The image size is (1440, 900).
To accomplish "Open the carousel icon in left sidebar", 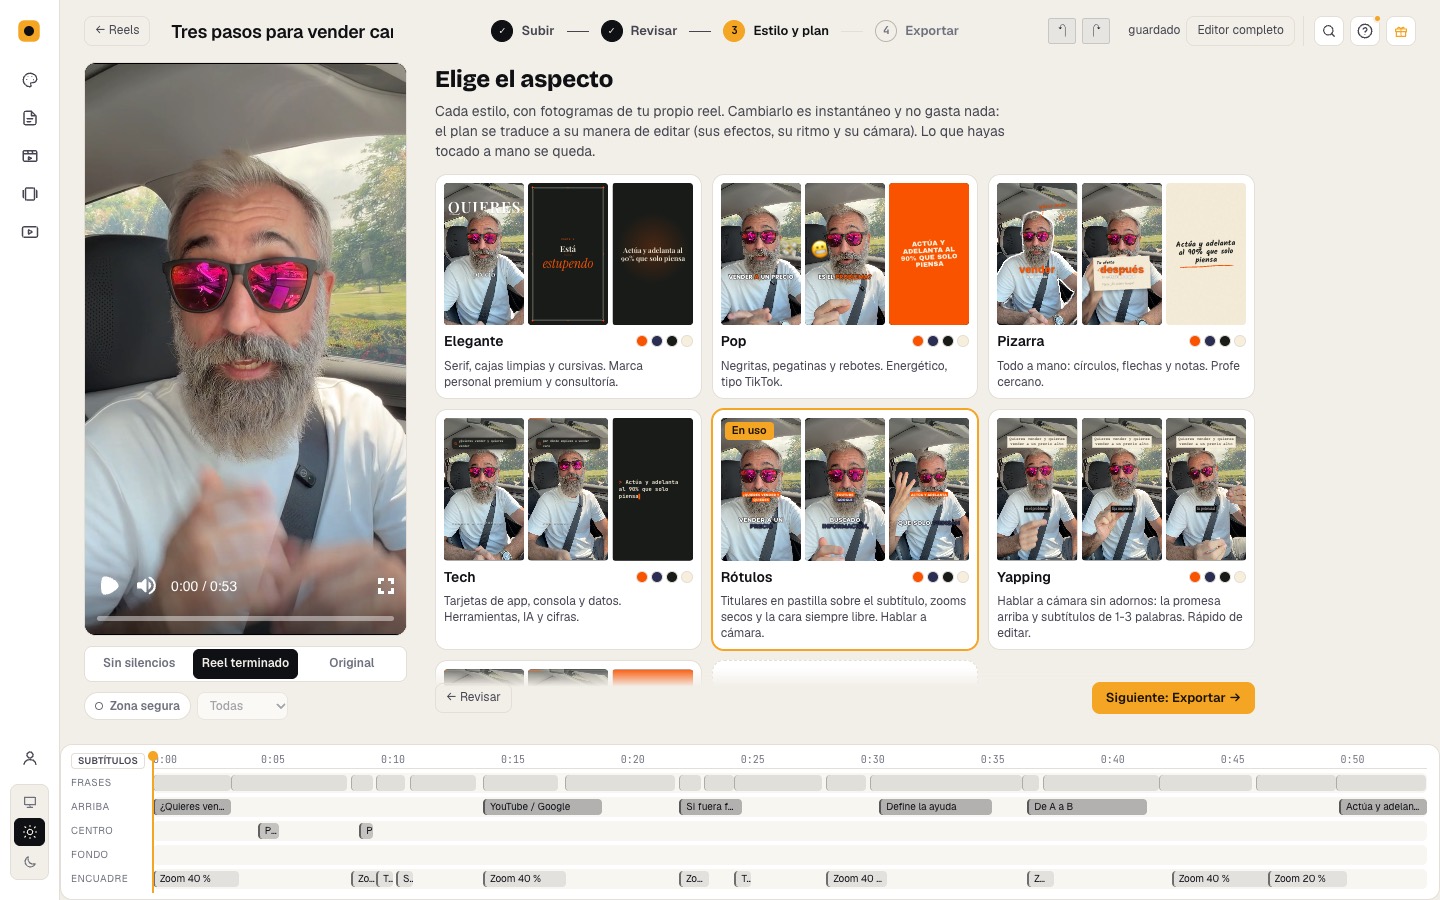I will [30, 194].
